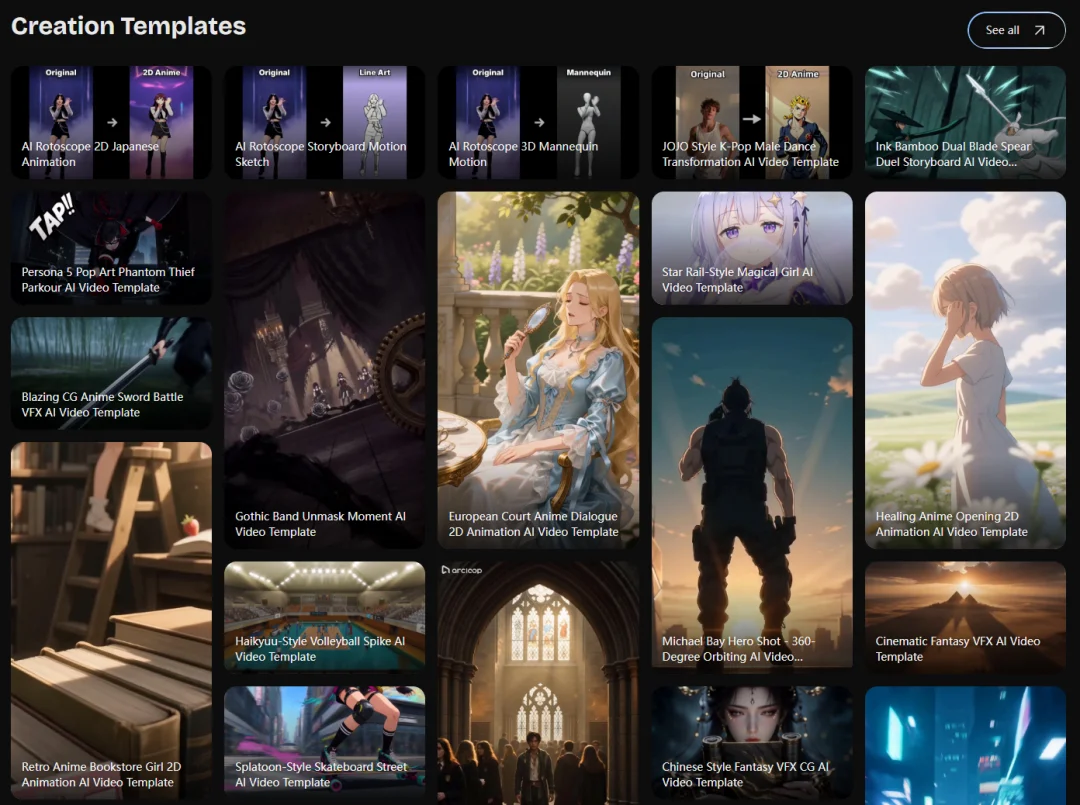This screenshot has width=1080, height=805.
Task: Open the gothic cathedral crowd template
Action: 538,683
